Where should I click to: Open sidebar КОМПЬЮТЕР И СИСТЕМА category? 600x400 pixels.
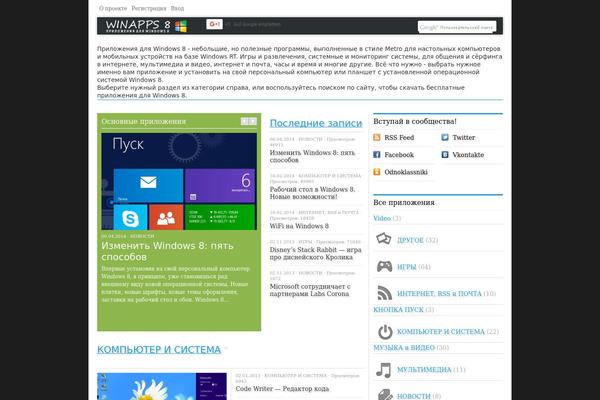[x=441, y=331]
